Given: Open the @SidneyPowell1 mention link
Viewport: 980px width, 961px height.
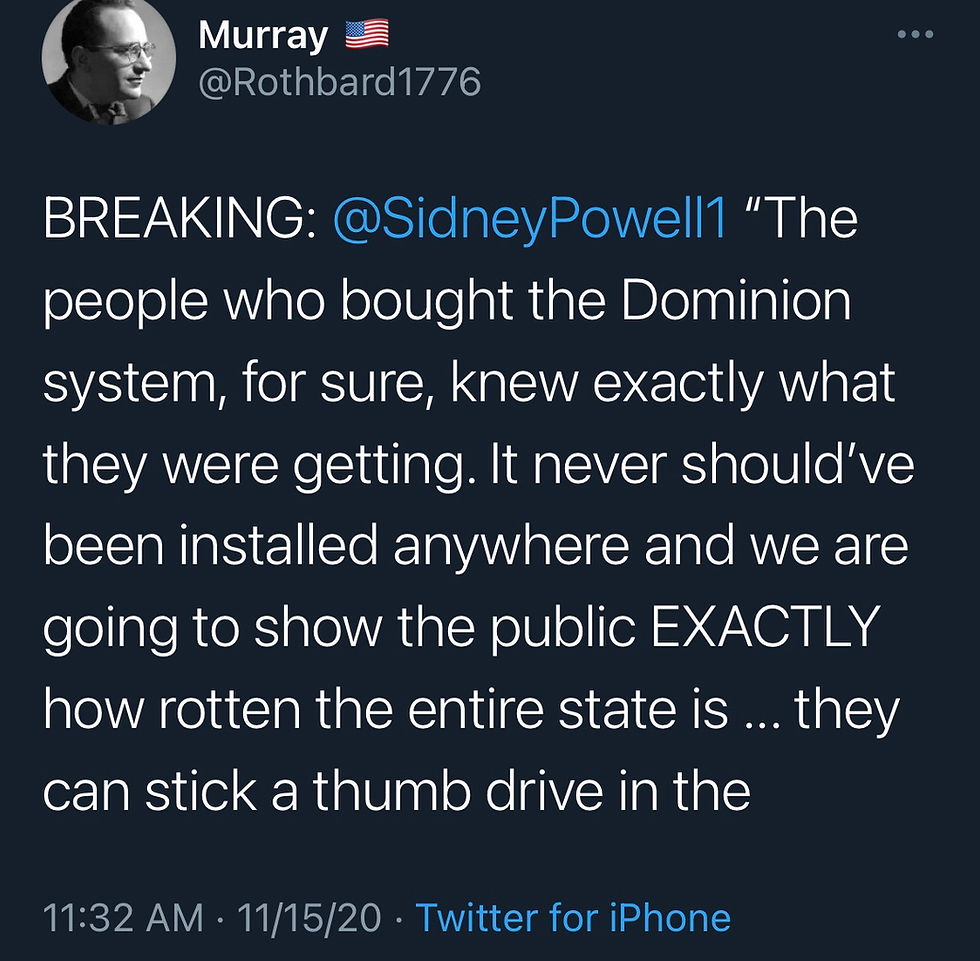Looking at the screenshot, I should pyautogui.click(x=530, y=222).
